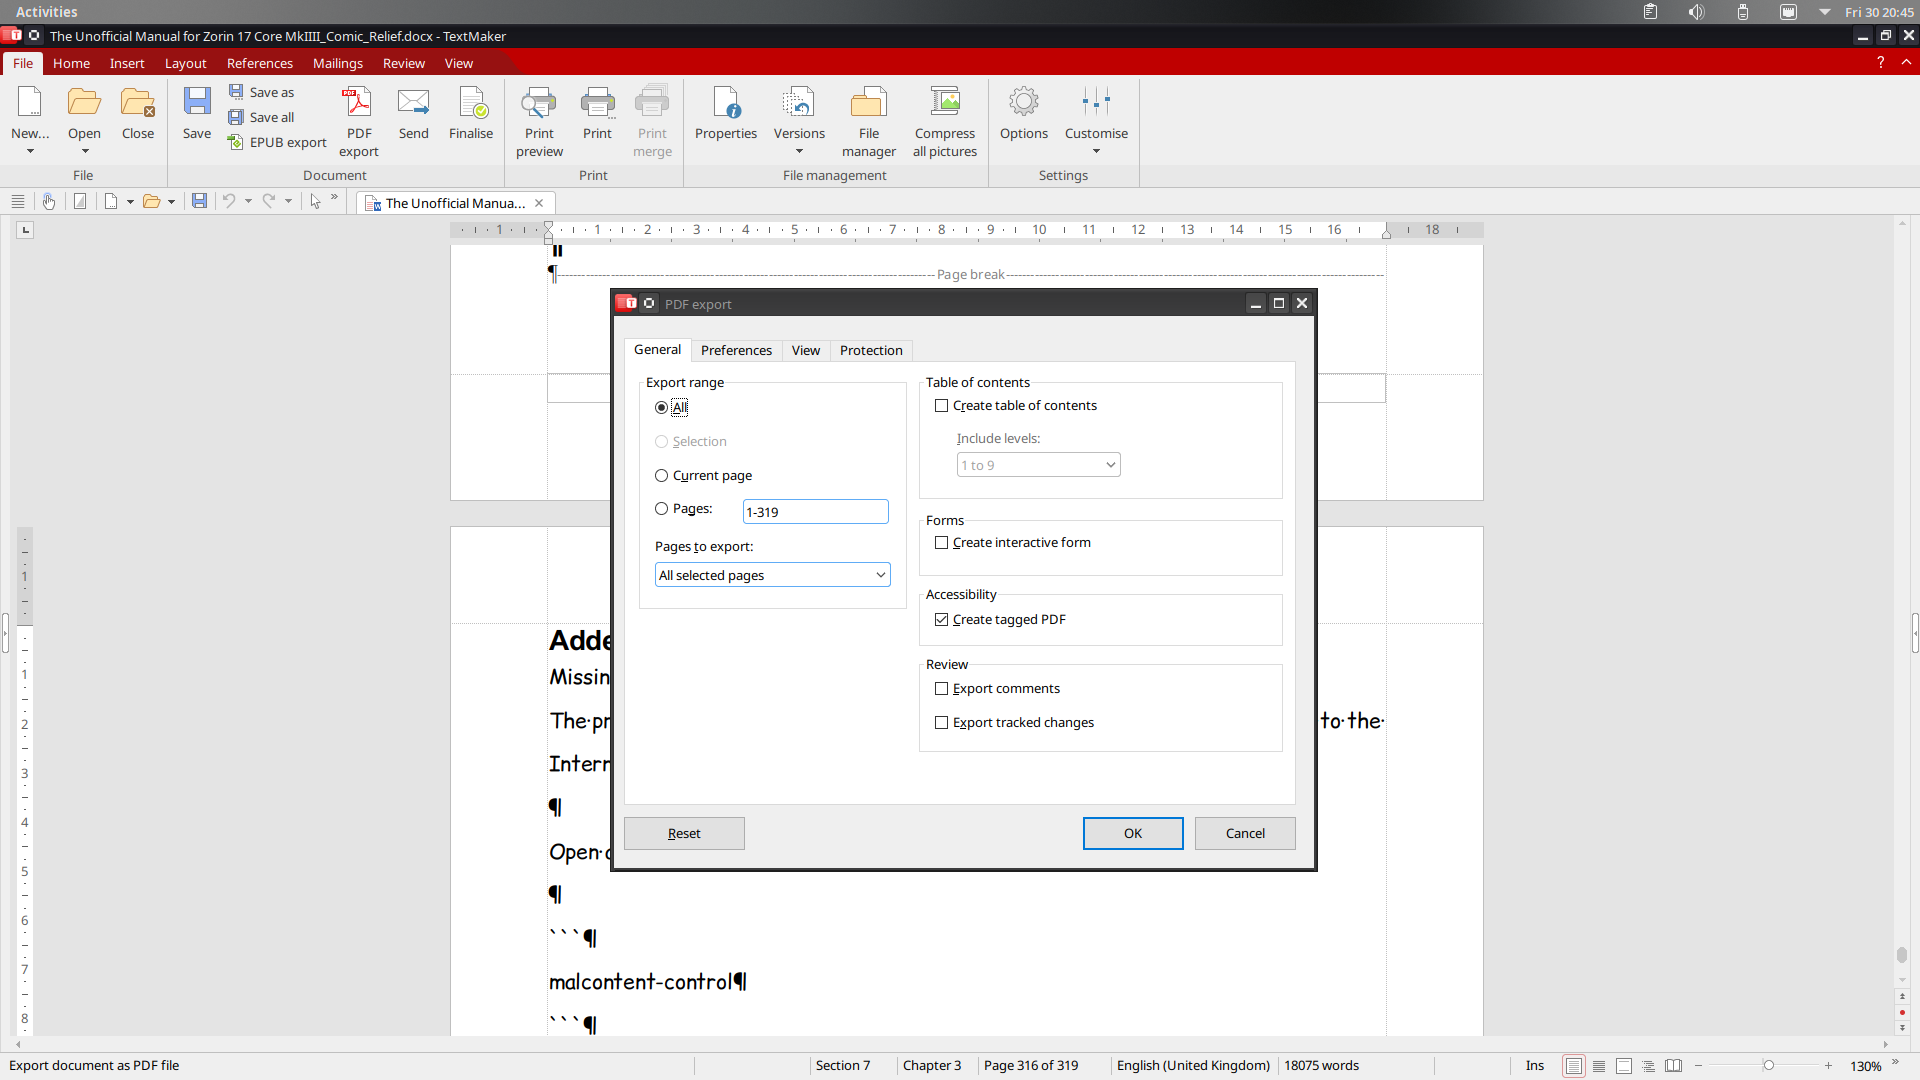Switch to the Protection tab
This screenshot has height=1080, width=1920.
pyautogui.click(x=871, y=350)
